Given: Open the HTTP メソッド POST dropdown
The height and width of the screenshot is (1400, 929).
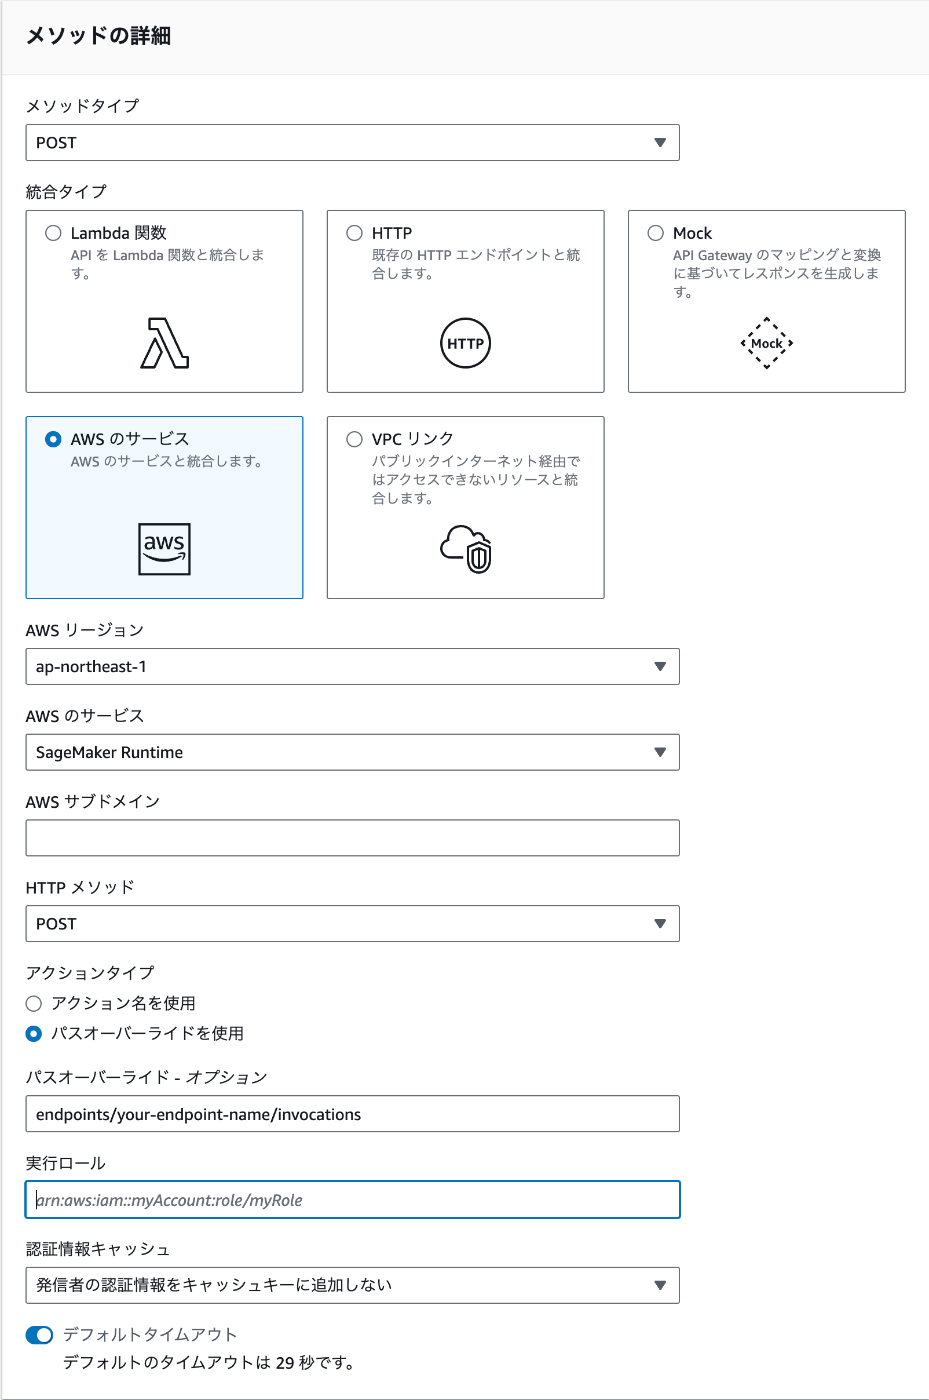Looking at the screenshot, I should coord(352,924).
